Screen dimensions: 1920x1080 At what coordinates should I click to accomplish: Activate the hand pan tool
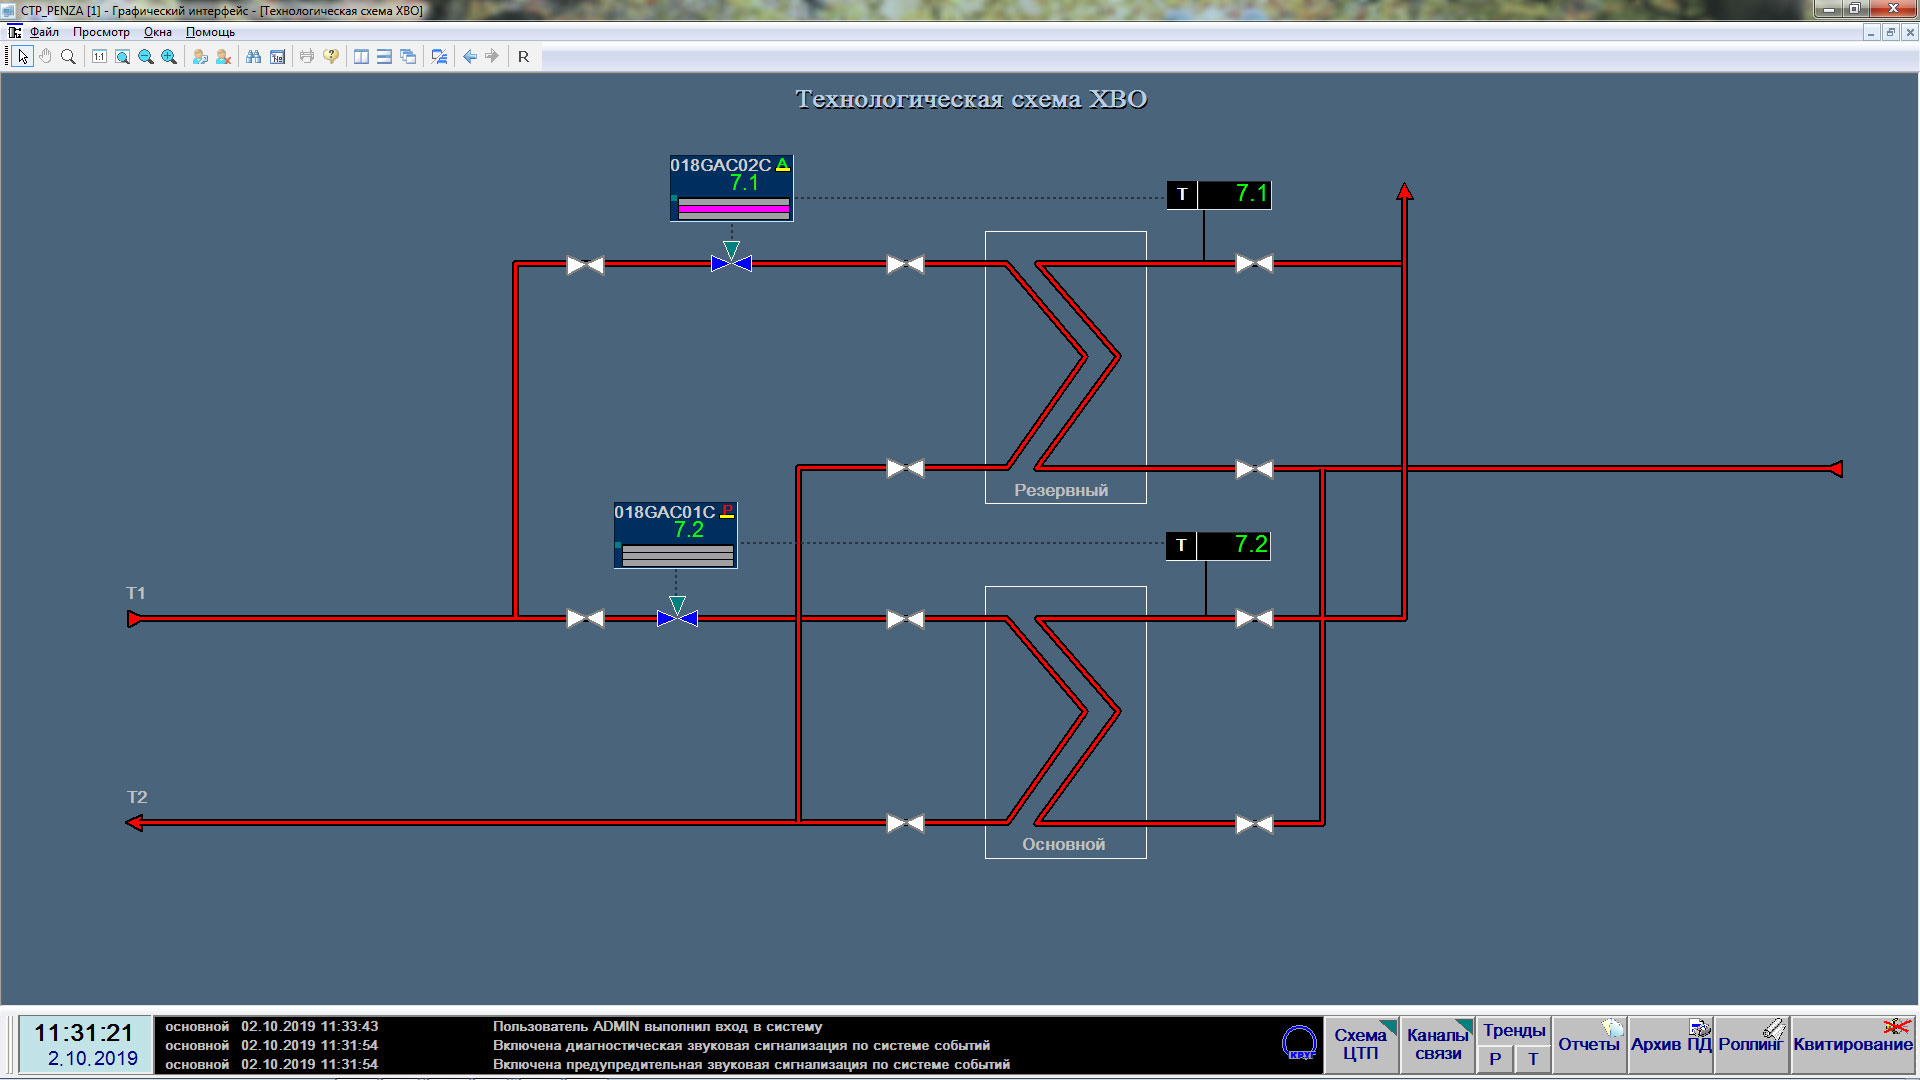pos(45,57)
